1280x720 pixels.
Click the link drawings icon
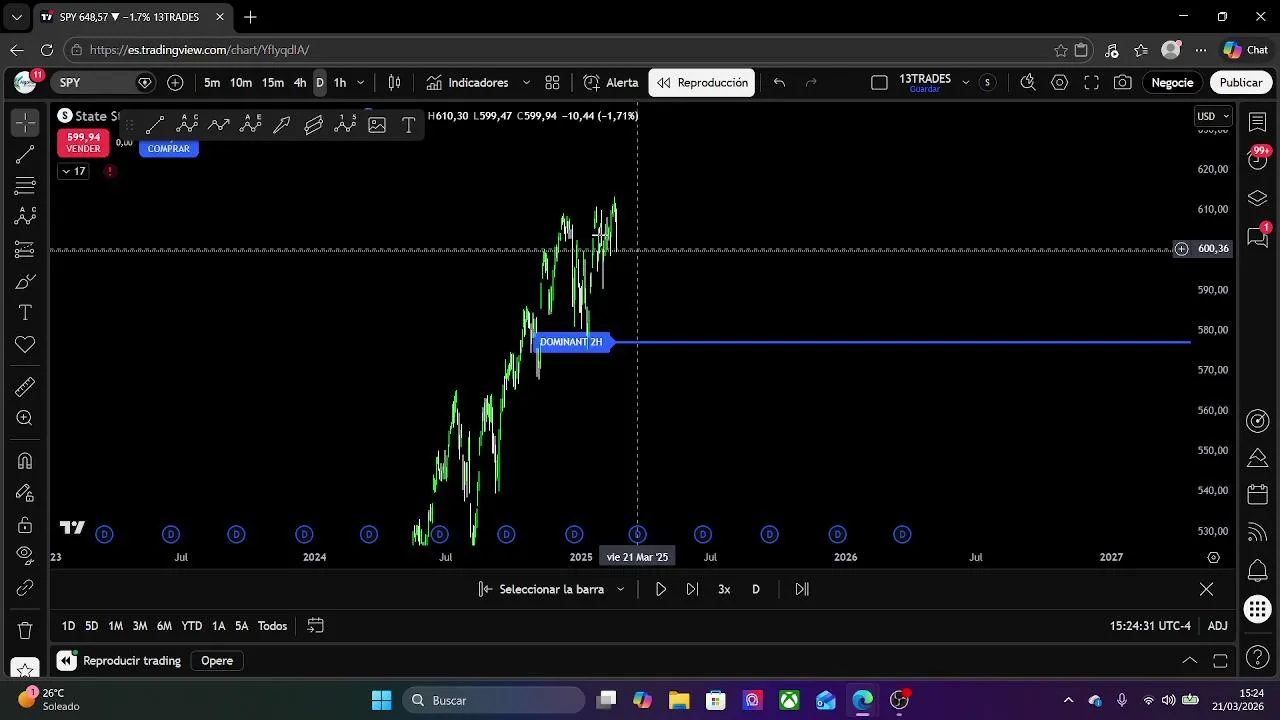[x=25, y=588]
